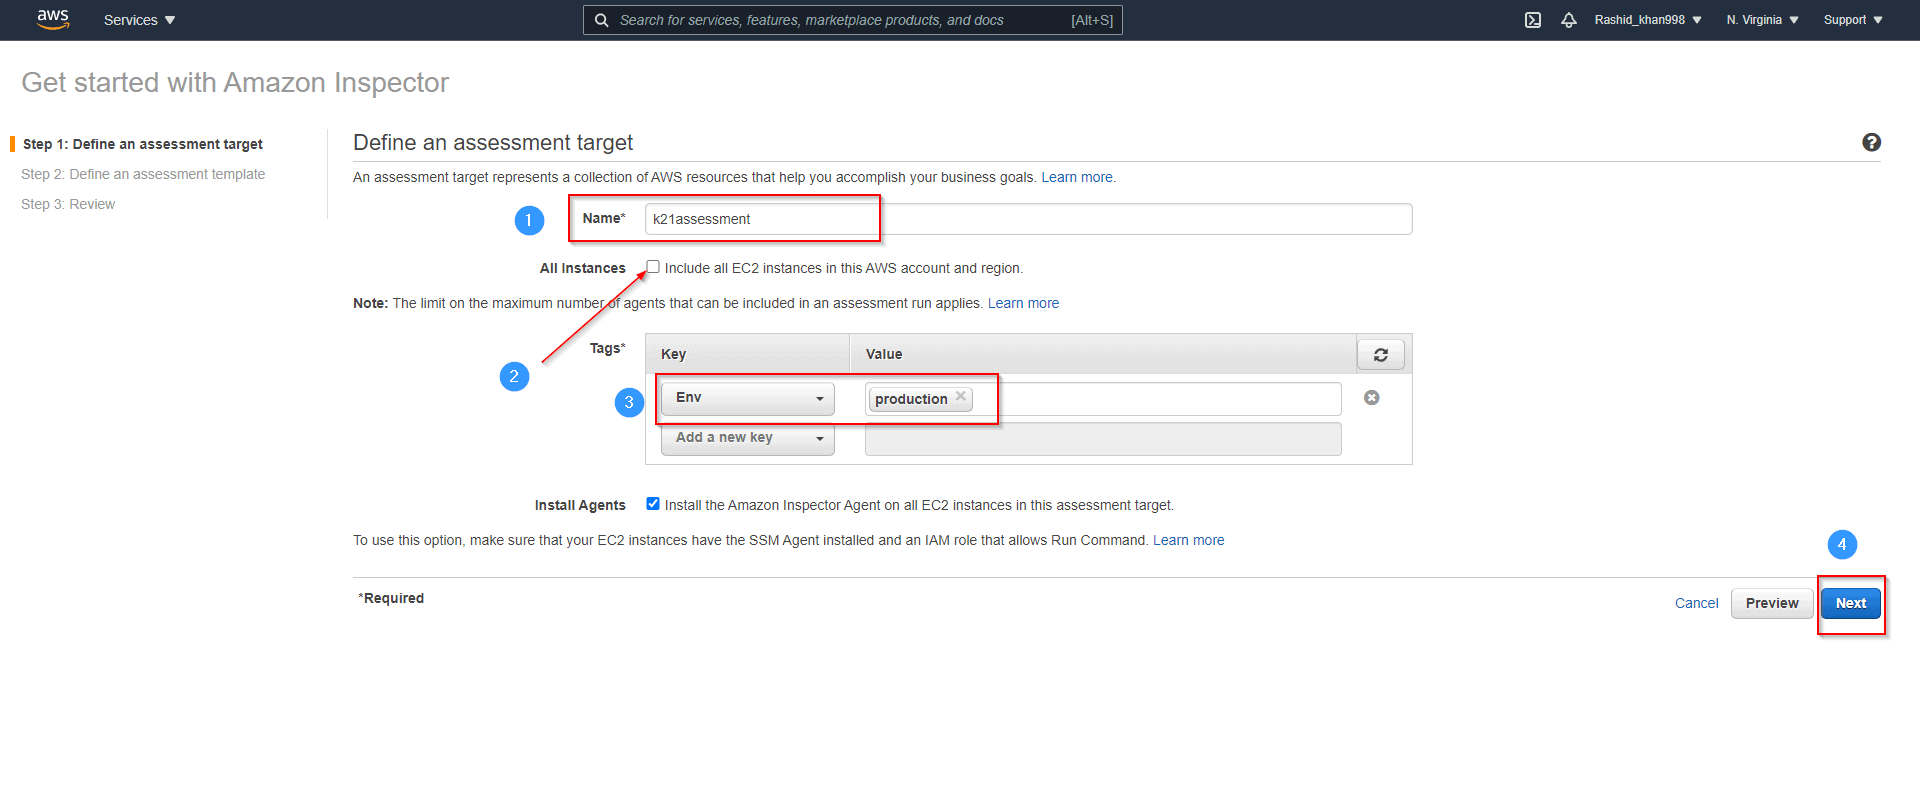
Task: Click the search magnifier icon
Action: 602,20
